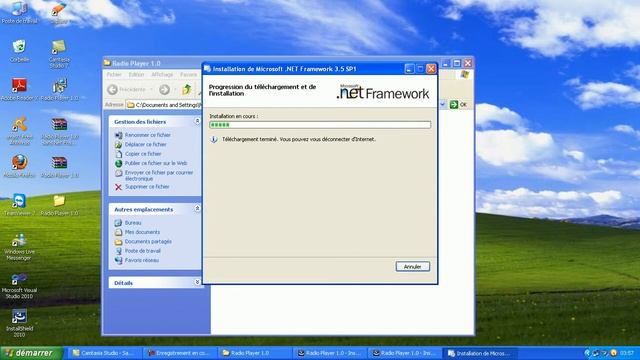Launch avast! Free Antivirus desktop shortcut
Image resolution: width=640 pixels, height=360 pixels.
[19, 131]
